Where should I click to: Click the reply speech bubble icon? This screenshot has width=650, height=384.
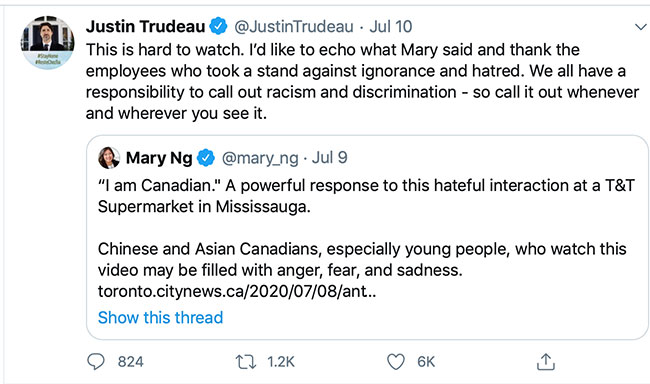point(96,362)
